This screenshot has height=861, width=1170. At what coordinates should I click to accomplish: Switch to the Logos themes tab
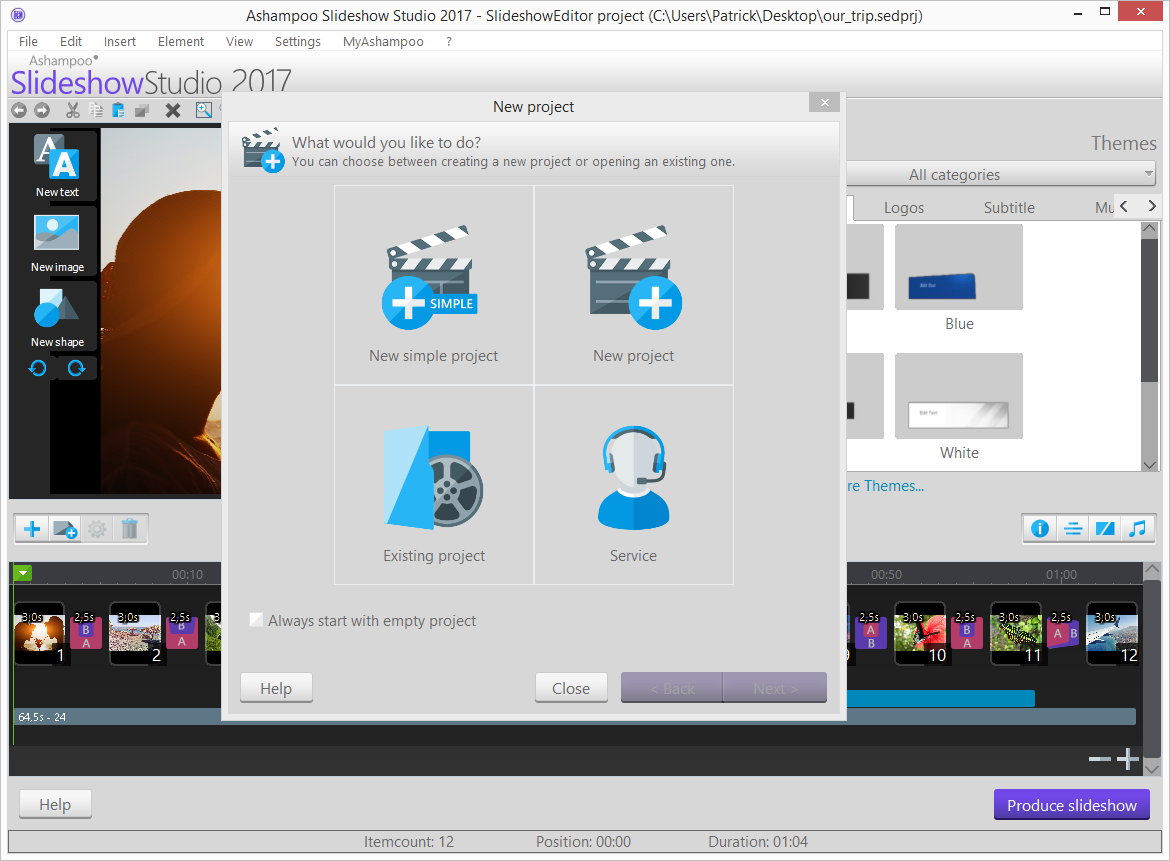[904, 207]
